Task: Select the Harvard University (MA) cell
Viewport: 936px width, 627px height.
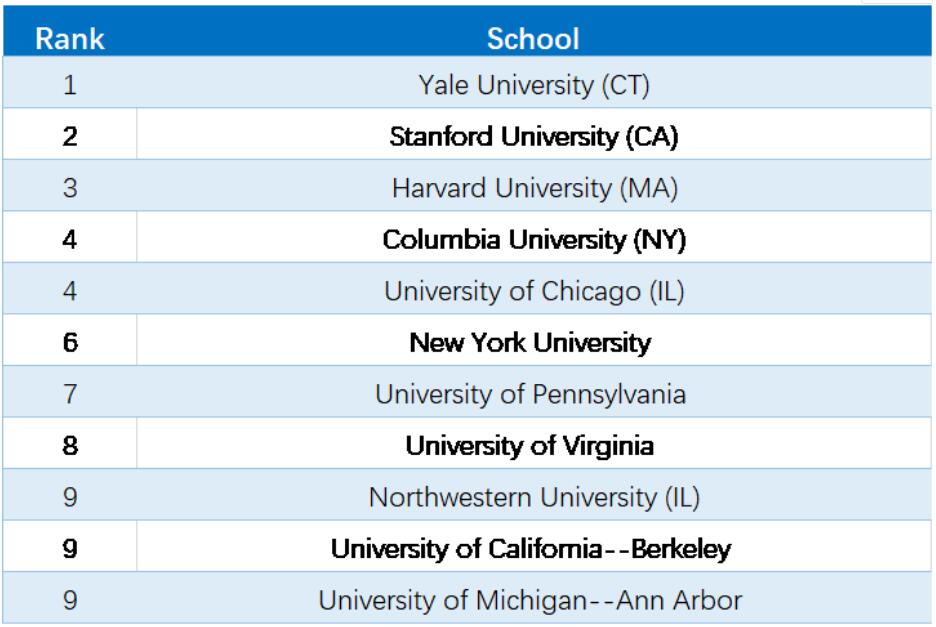Action: [534, 186]
